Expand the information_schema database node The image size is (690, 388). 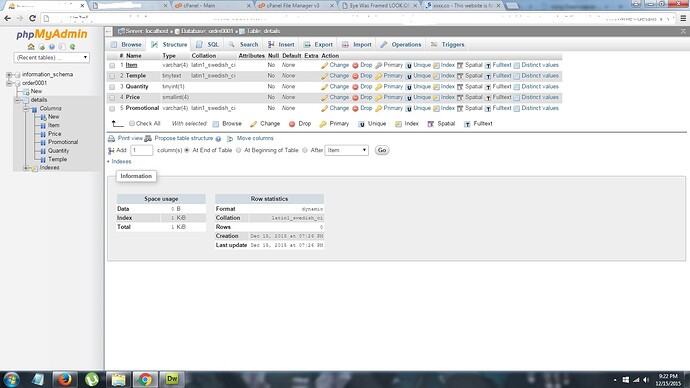9,75
